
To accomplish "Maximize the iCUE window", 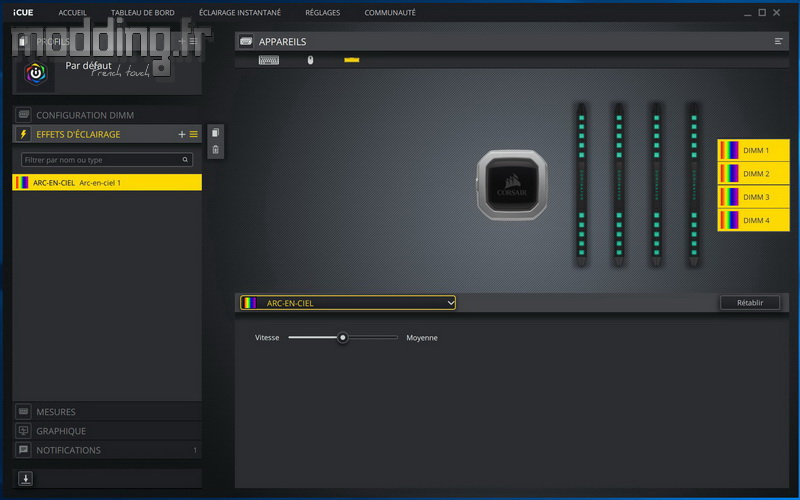I will coord(762,13).
